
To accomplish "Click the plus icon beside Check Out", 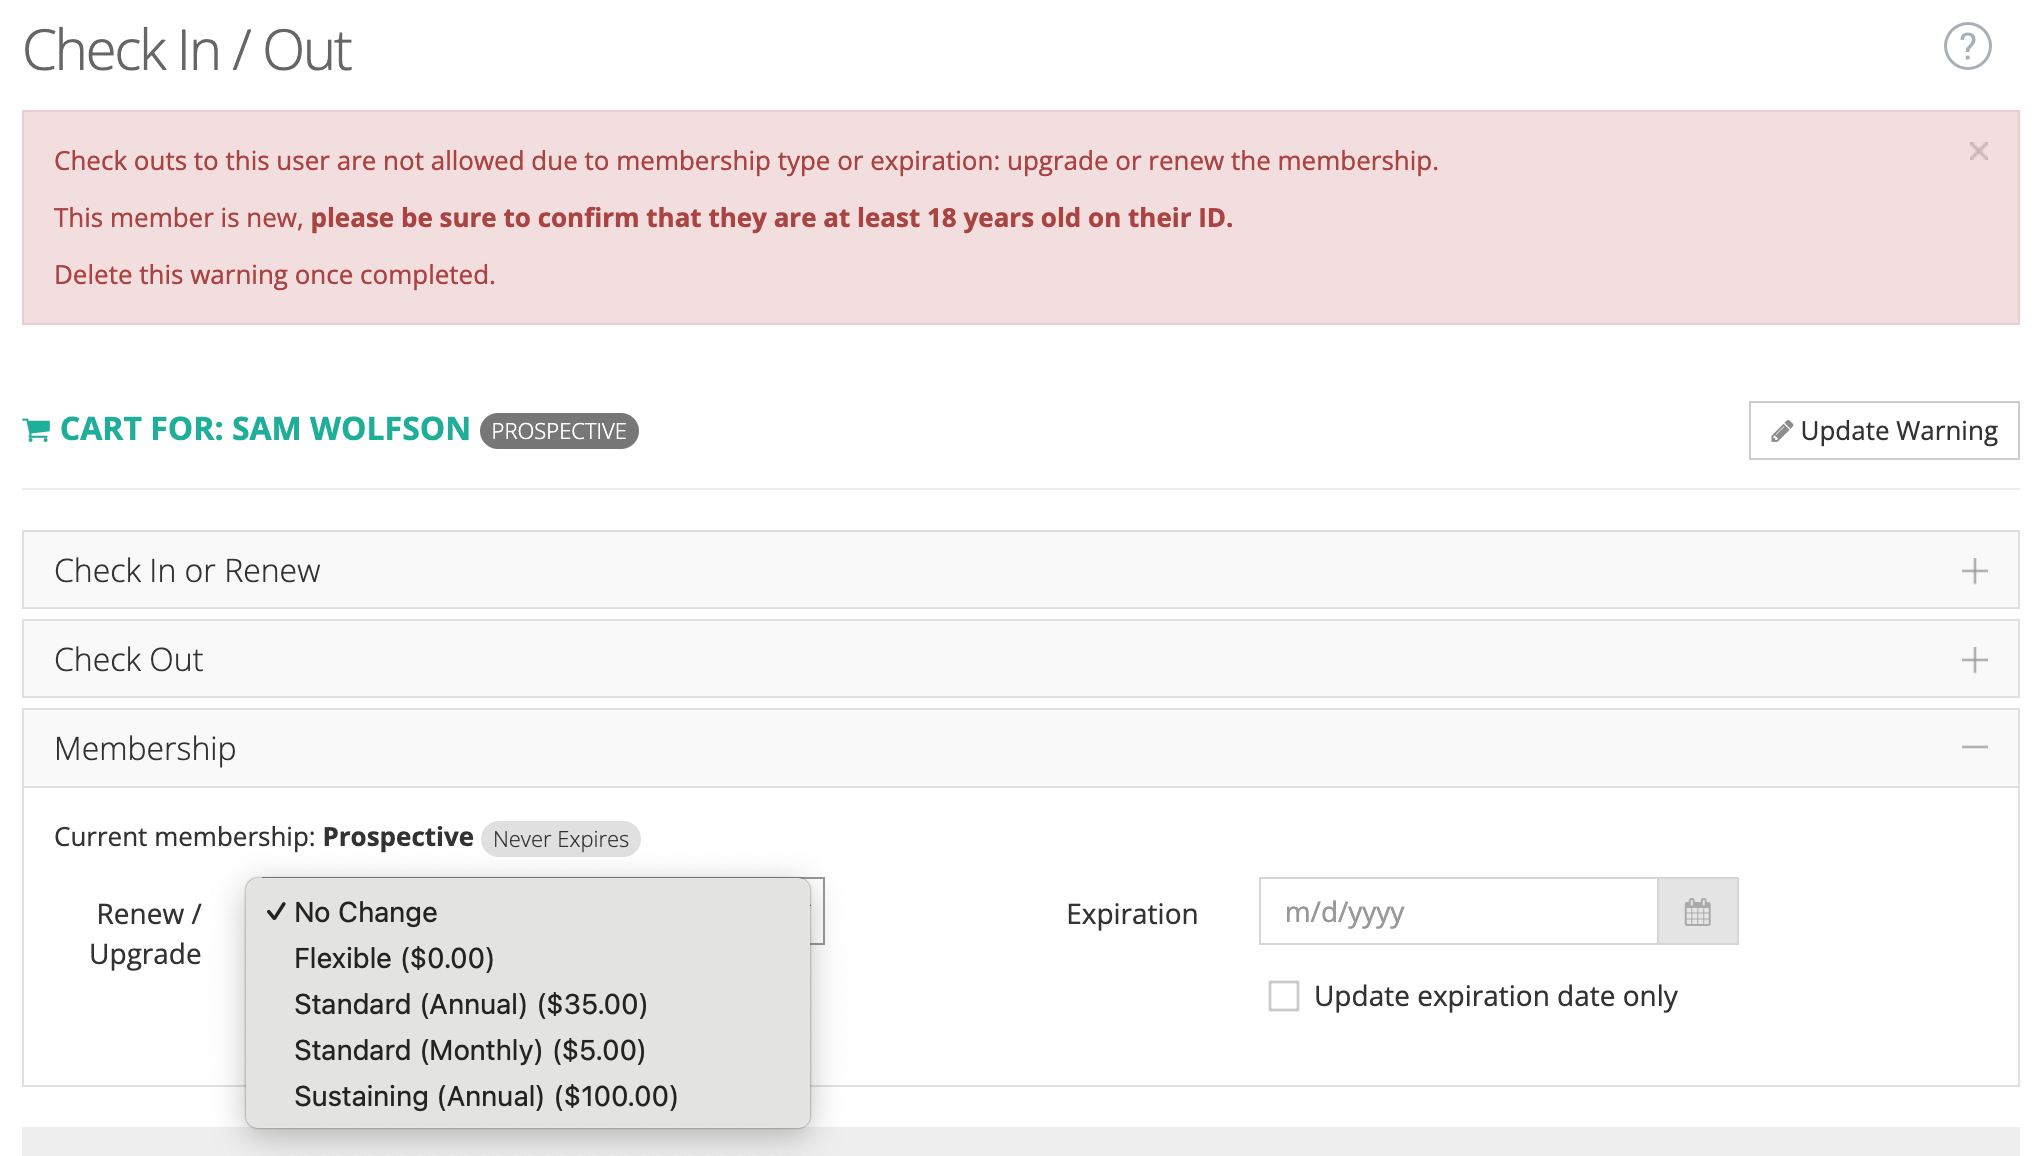I will pos(1974,660).
